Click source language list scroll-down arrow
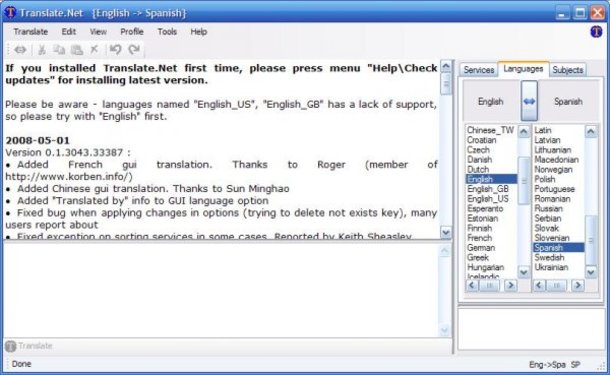 click(524, 272)
